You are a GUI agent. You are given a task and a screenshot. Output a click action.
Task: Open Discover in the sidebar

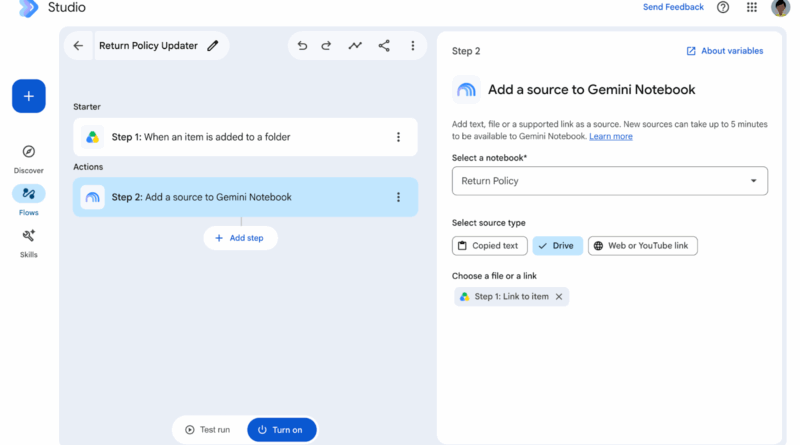(29, 159)
